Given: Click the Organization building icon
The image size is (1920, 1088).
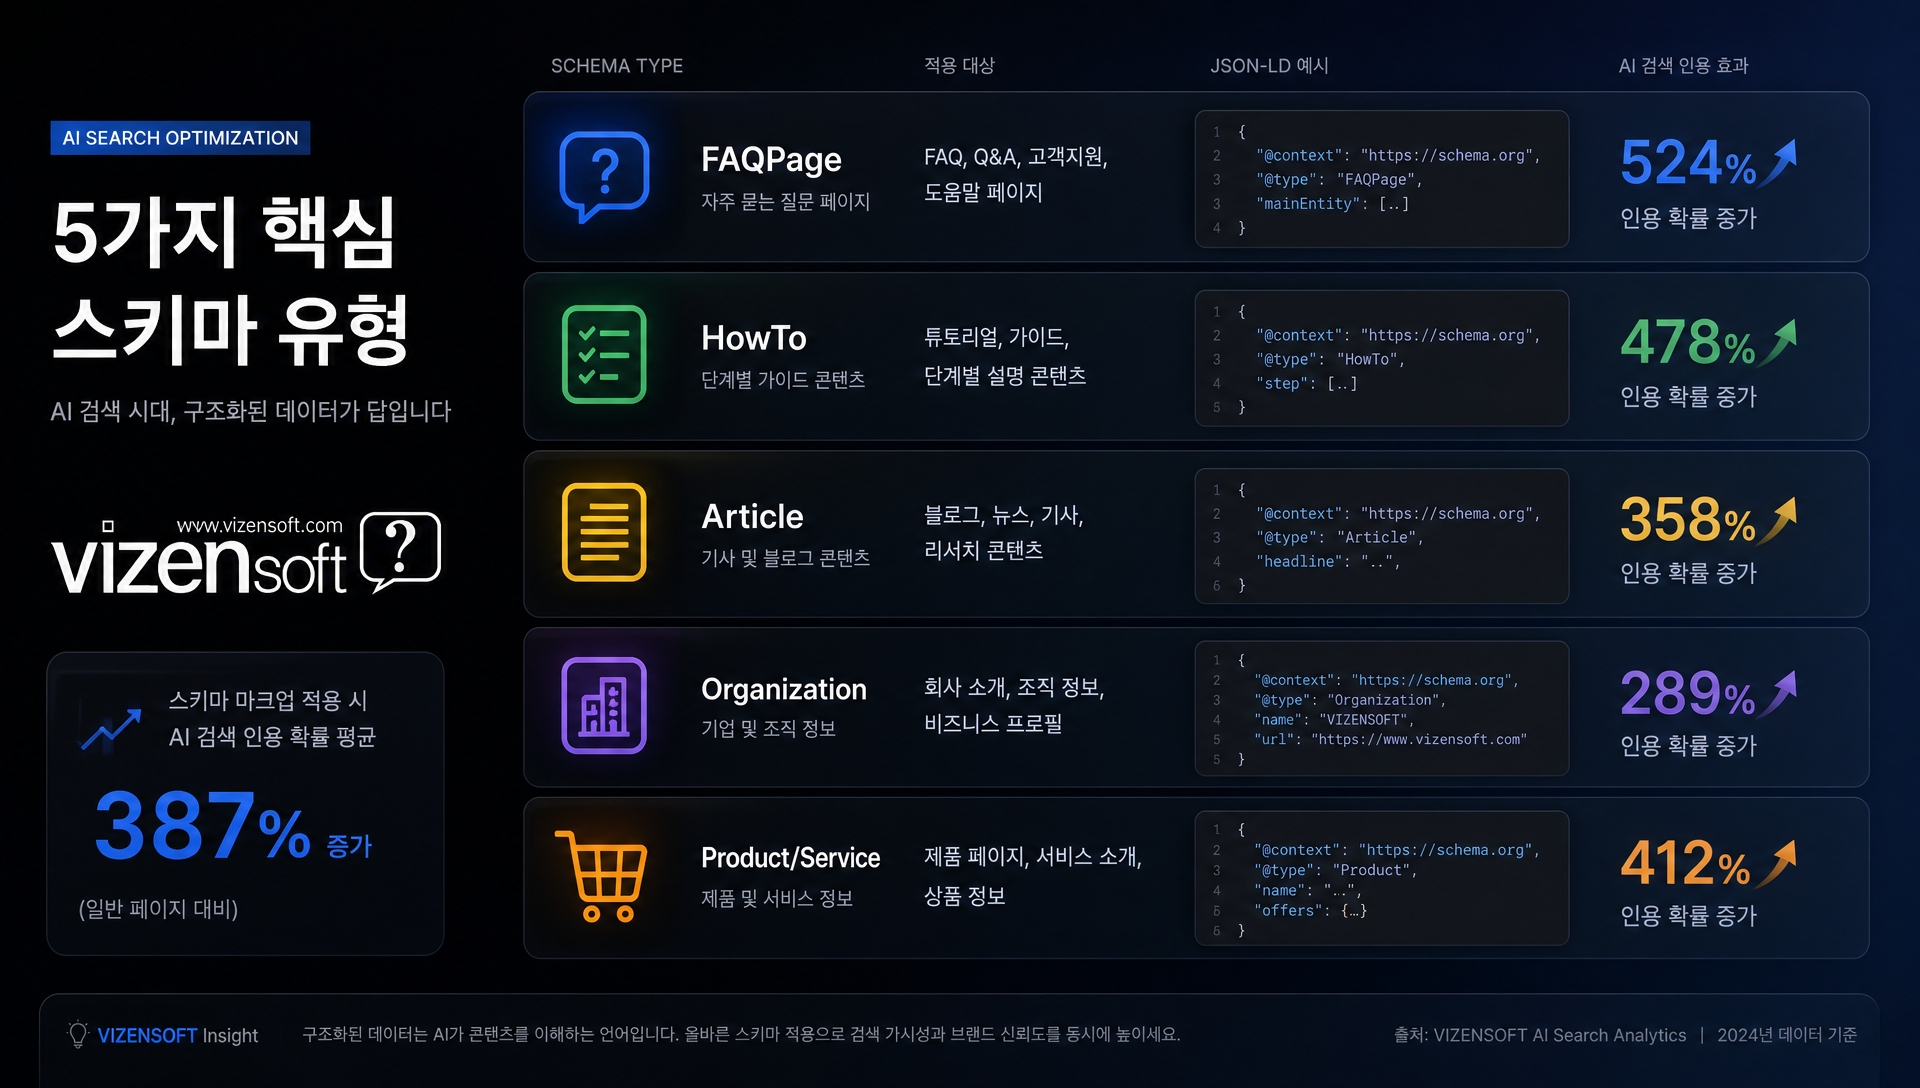Looking at the screenshot, I should (x=604, y=705).
